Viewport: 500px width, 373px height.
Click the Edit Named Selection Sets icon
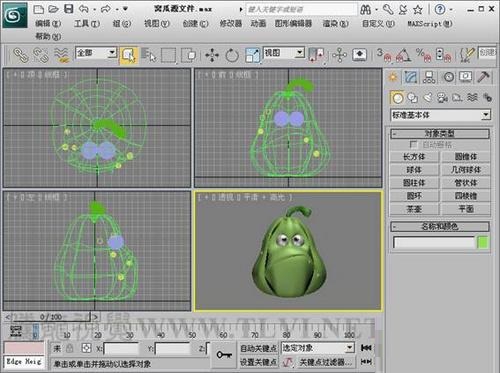(467, 55)
